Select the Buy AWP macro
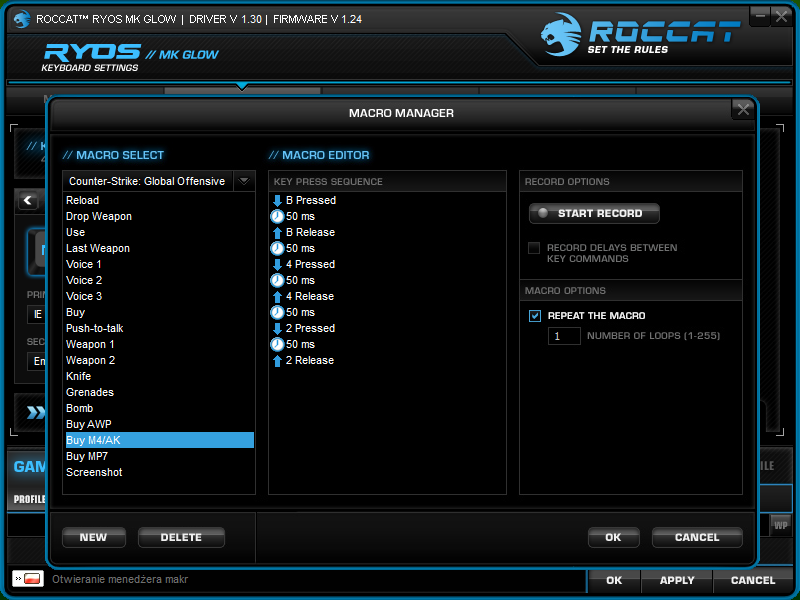Screen dimensions: 800x600 coord(159,424)
